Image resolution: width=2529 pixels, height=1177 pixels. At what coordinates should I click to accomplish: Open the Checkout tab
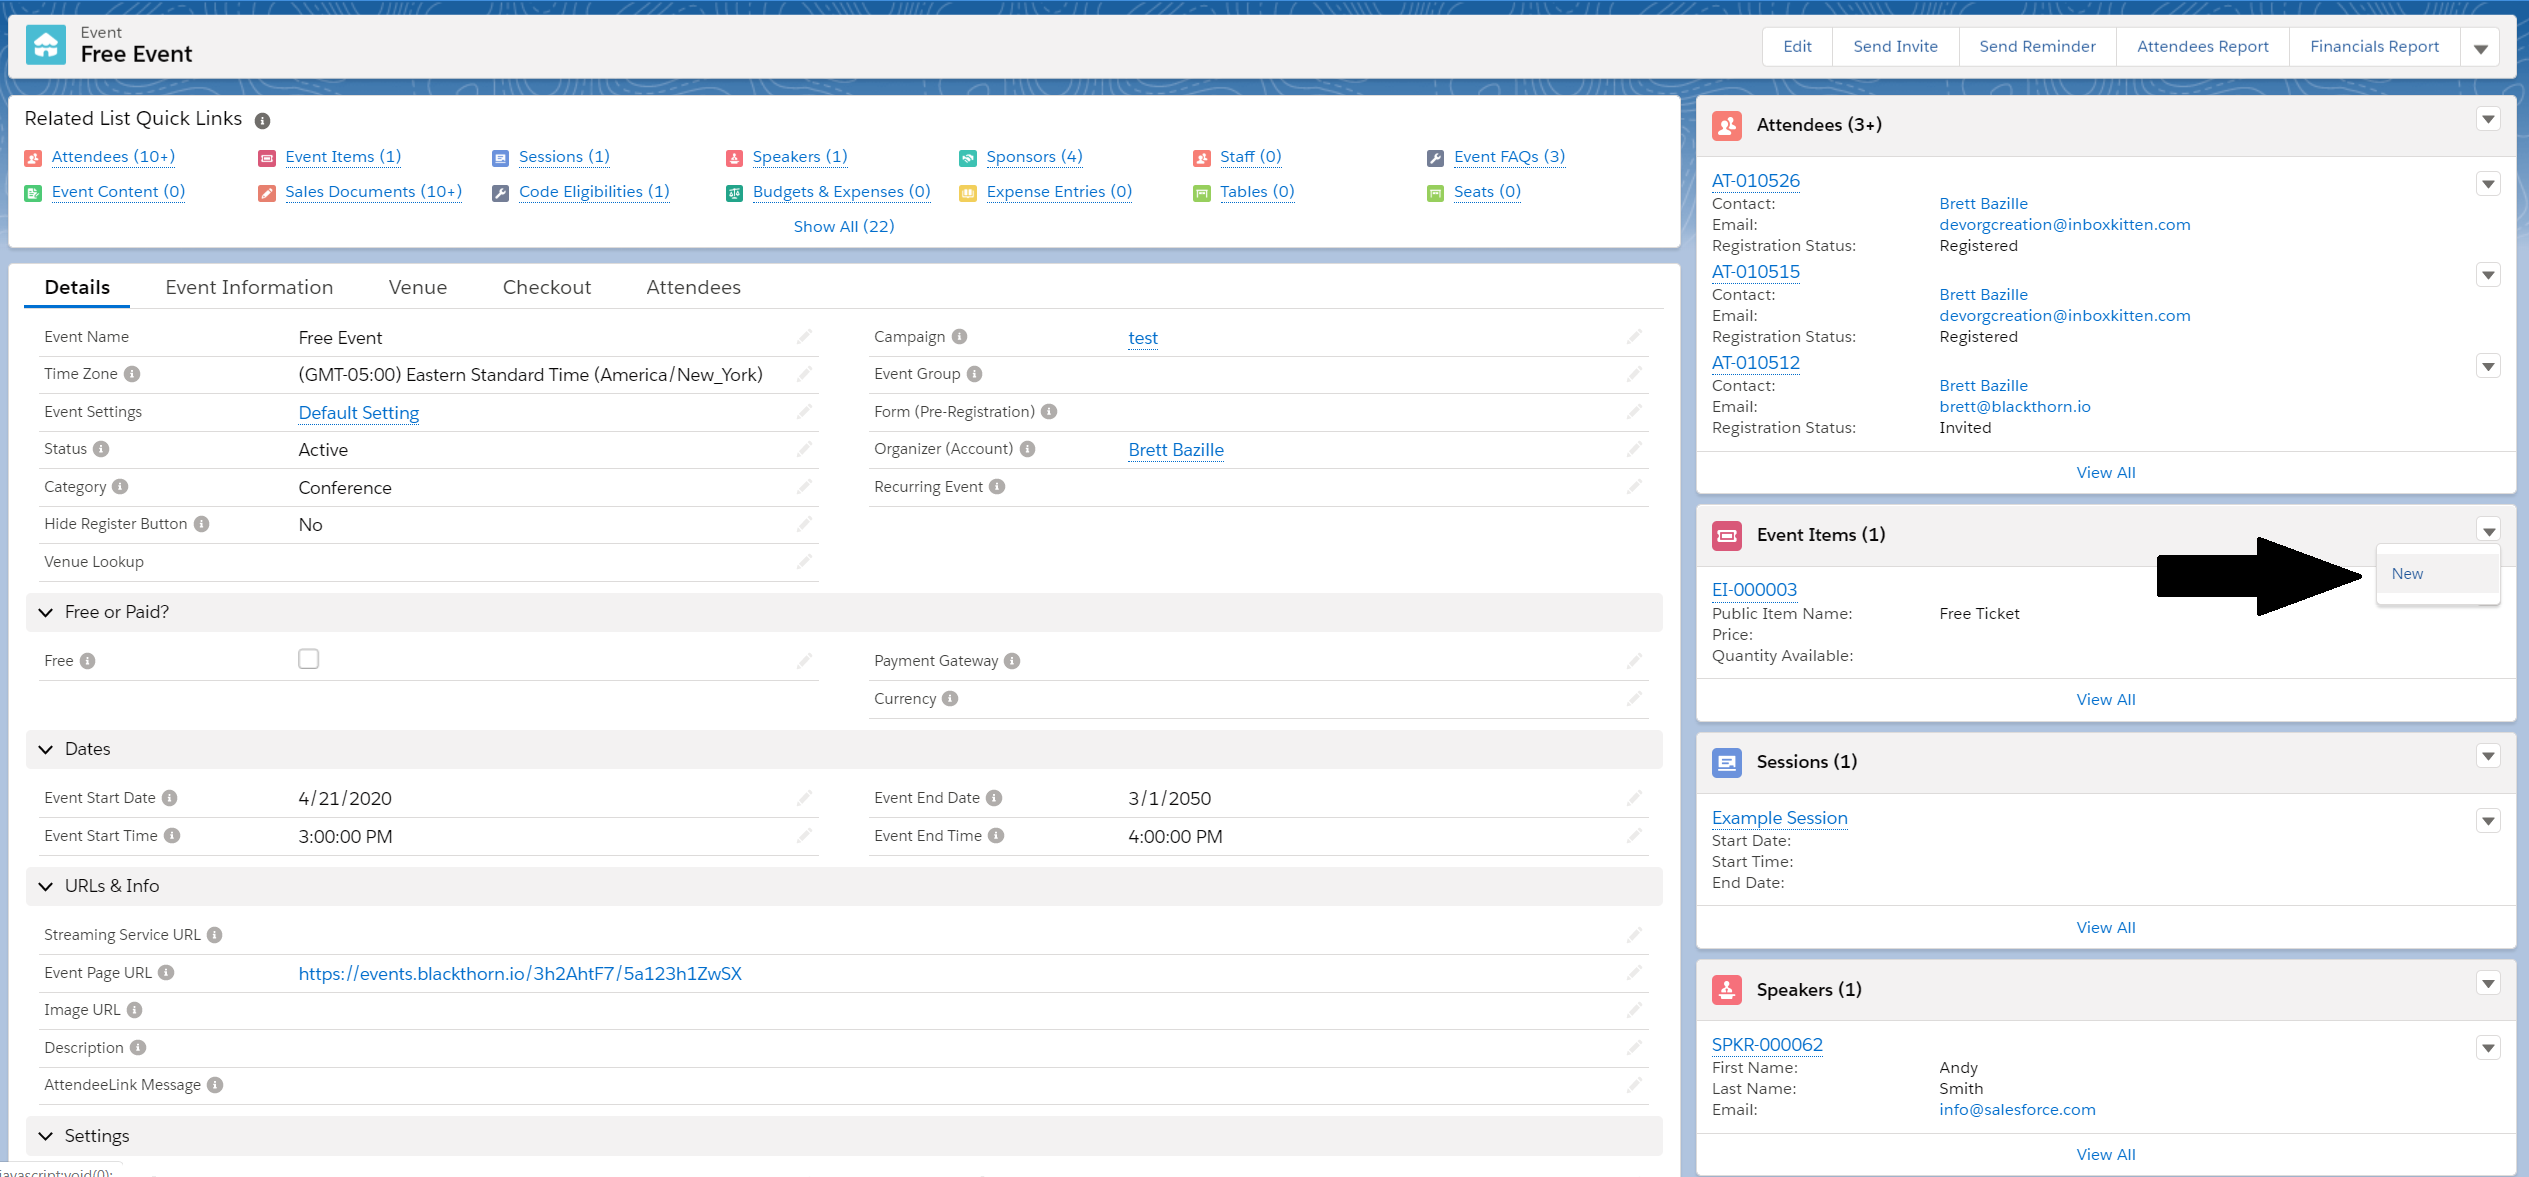point(546,288)
